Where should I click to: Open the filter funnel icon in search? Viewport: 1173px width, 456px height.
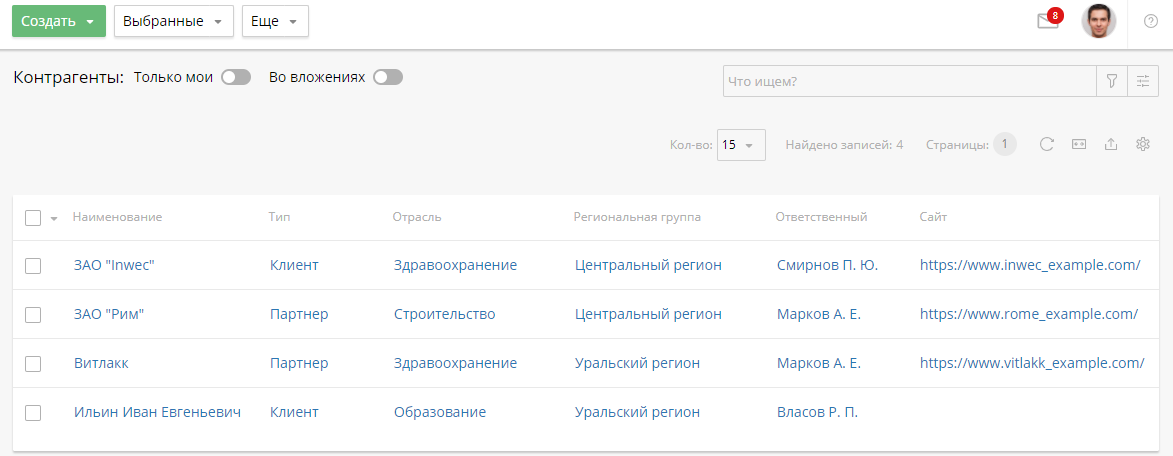[1111, 82]
